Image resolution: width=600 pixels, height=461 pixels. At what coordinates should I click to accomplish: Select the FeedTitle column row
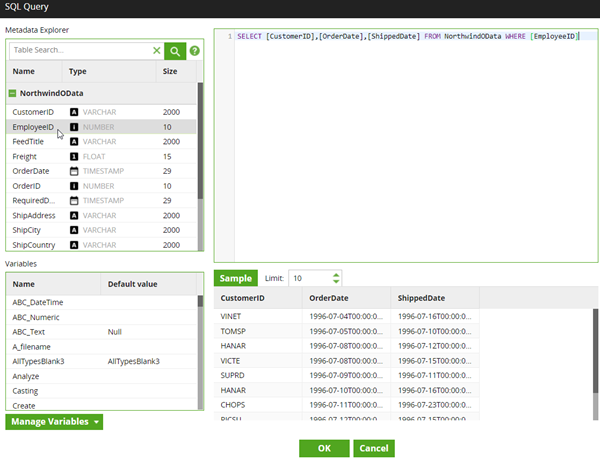tap(101, 142)
